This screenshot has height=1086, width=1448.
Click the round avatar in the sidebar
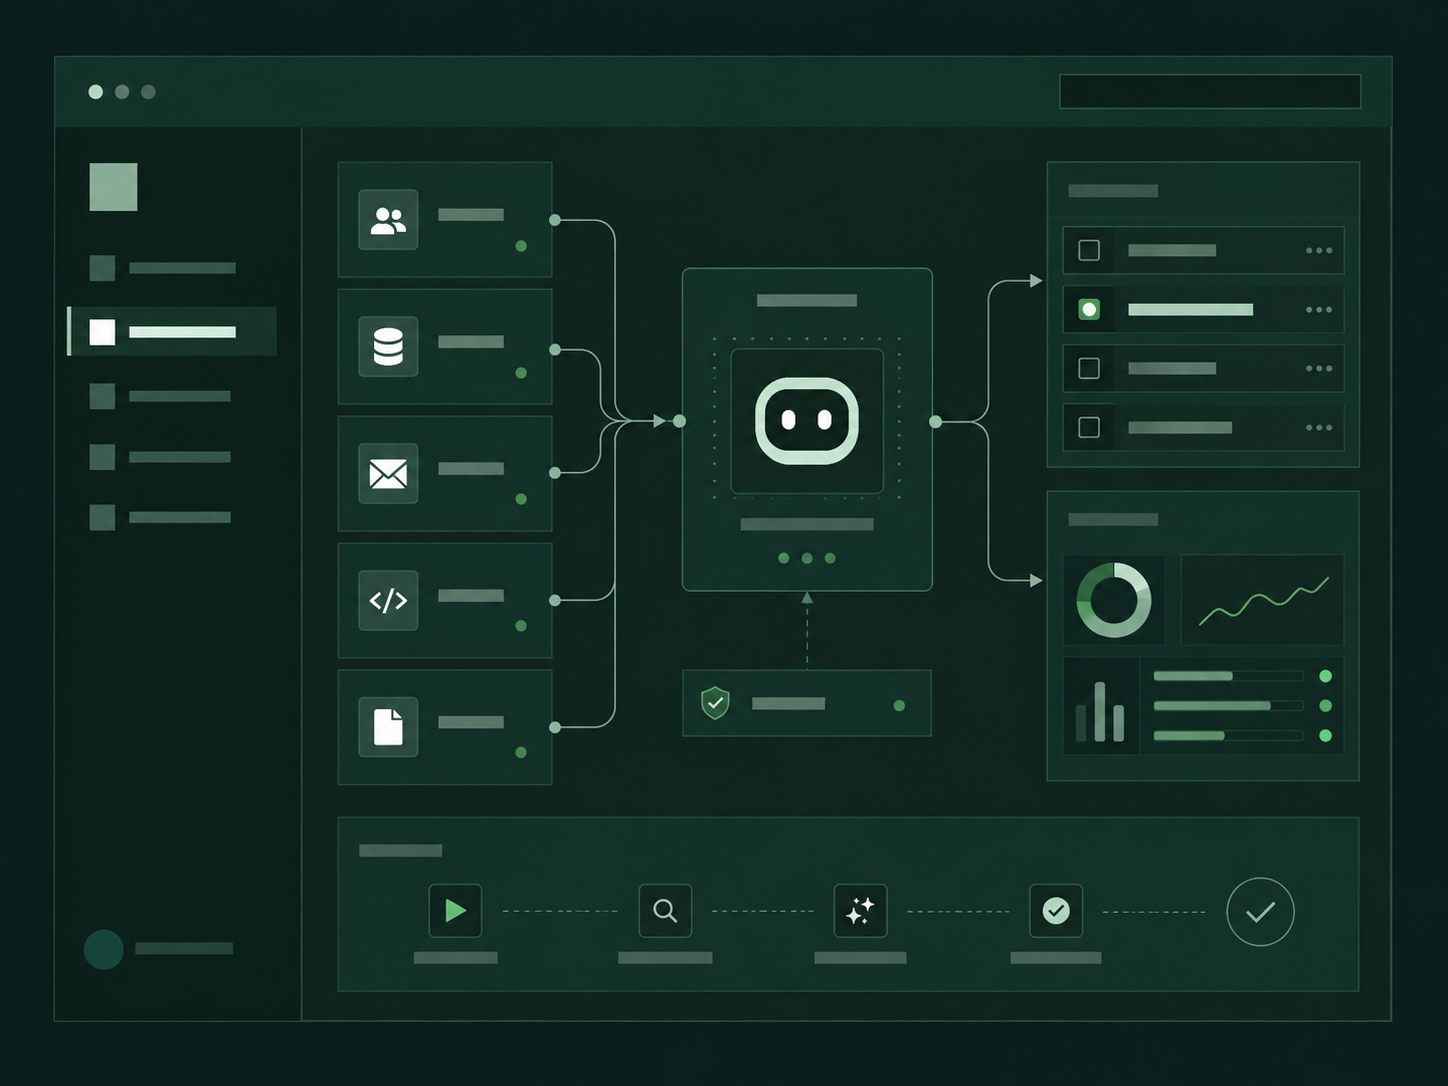click(104, 949)
